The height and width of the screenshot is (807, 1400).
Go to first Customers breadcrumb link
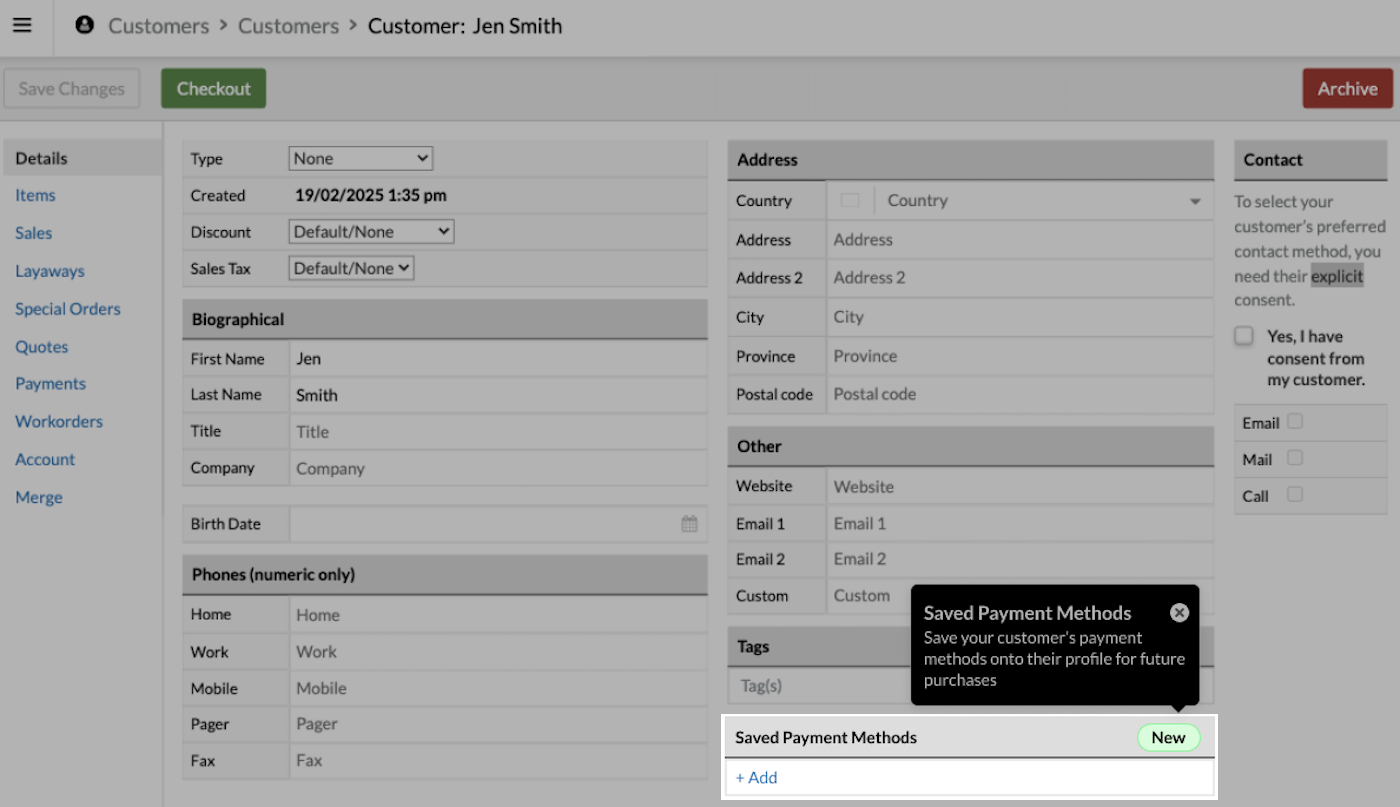click(159, 26)
